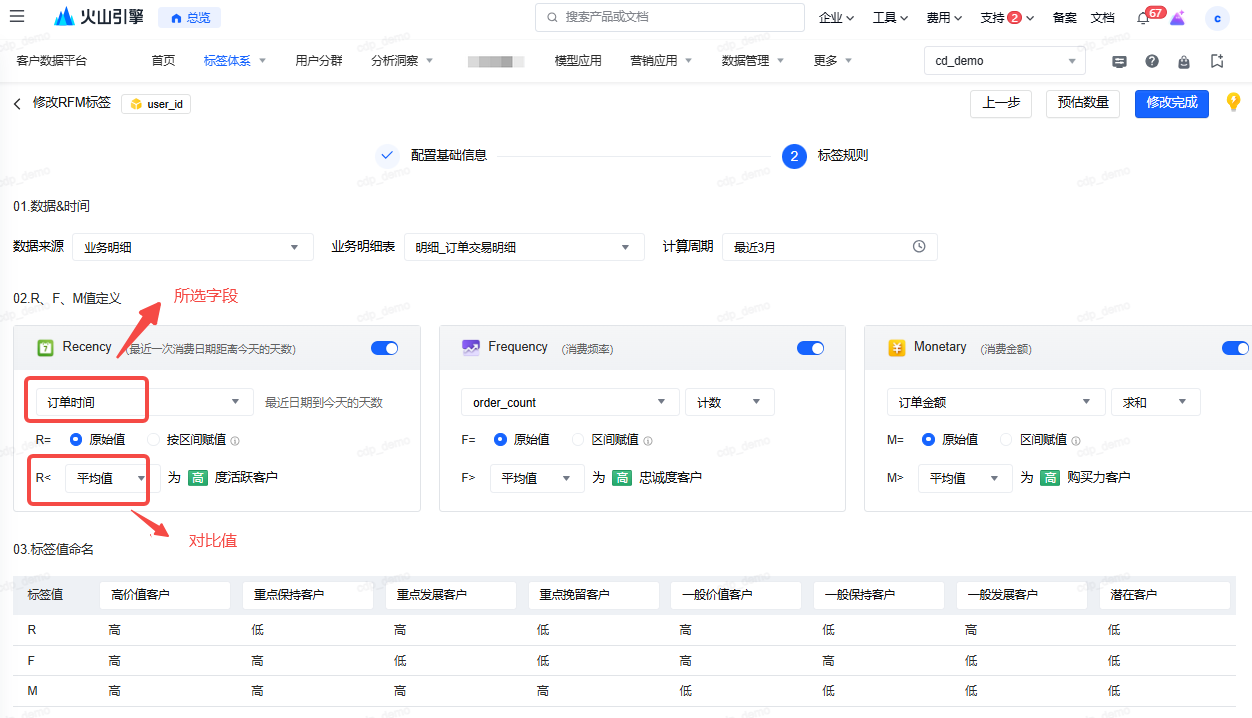Click the notification bell icon
This screenshot has width=1252, height=718.
point(1143,18)
